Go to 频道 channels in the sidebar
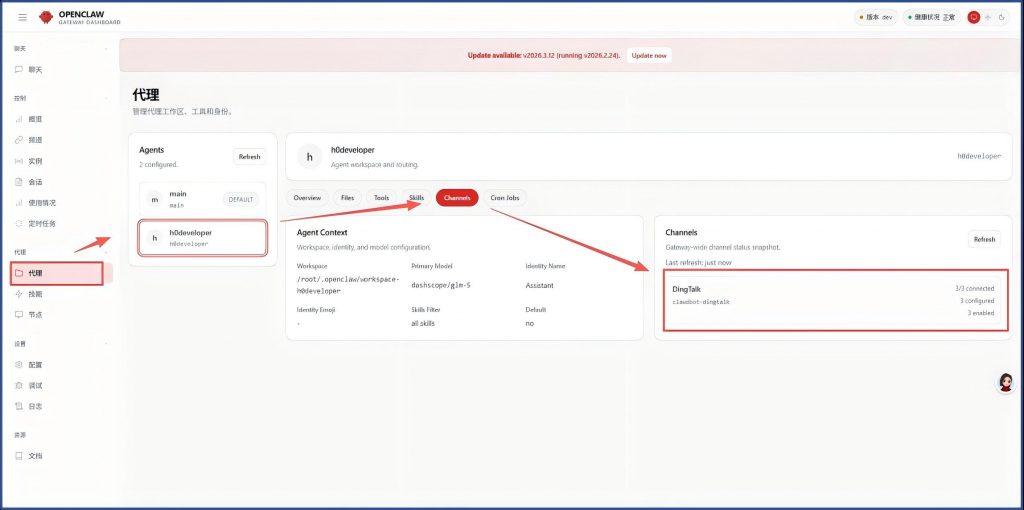Screen dimensions: 1024x510 click(35, 140)
